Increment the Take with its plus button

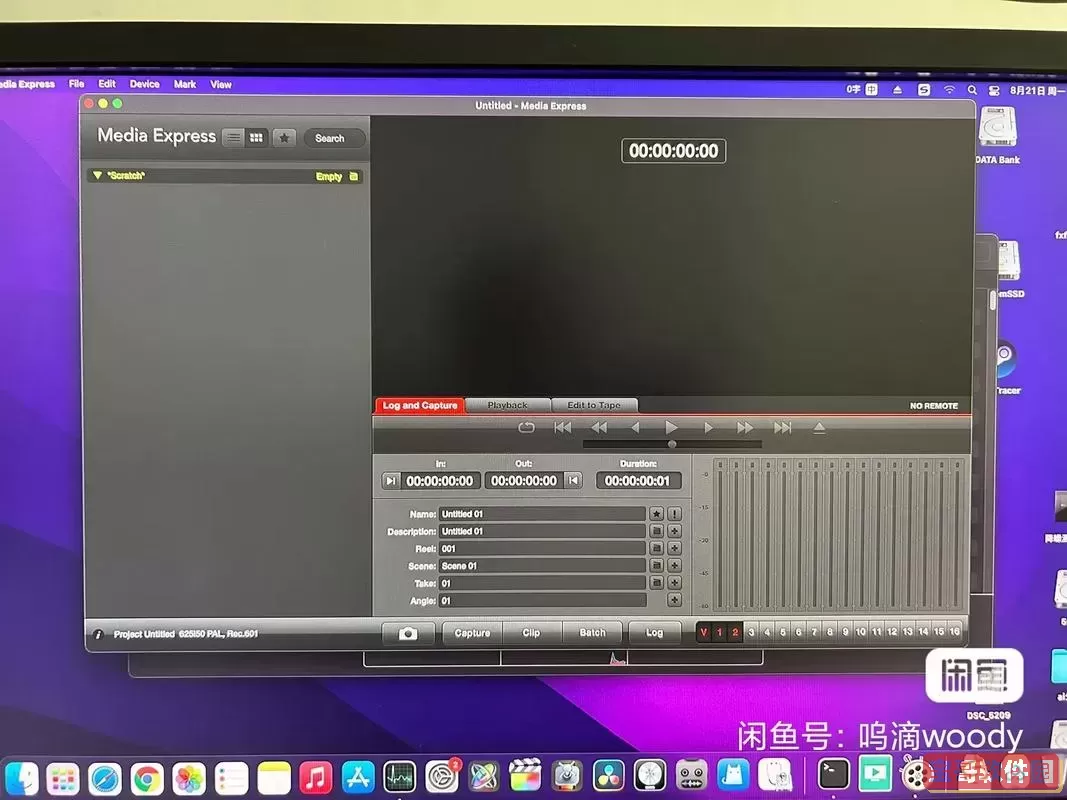click(x=674, y=583)
